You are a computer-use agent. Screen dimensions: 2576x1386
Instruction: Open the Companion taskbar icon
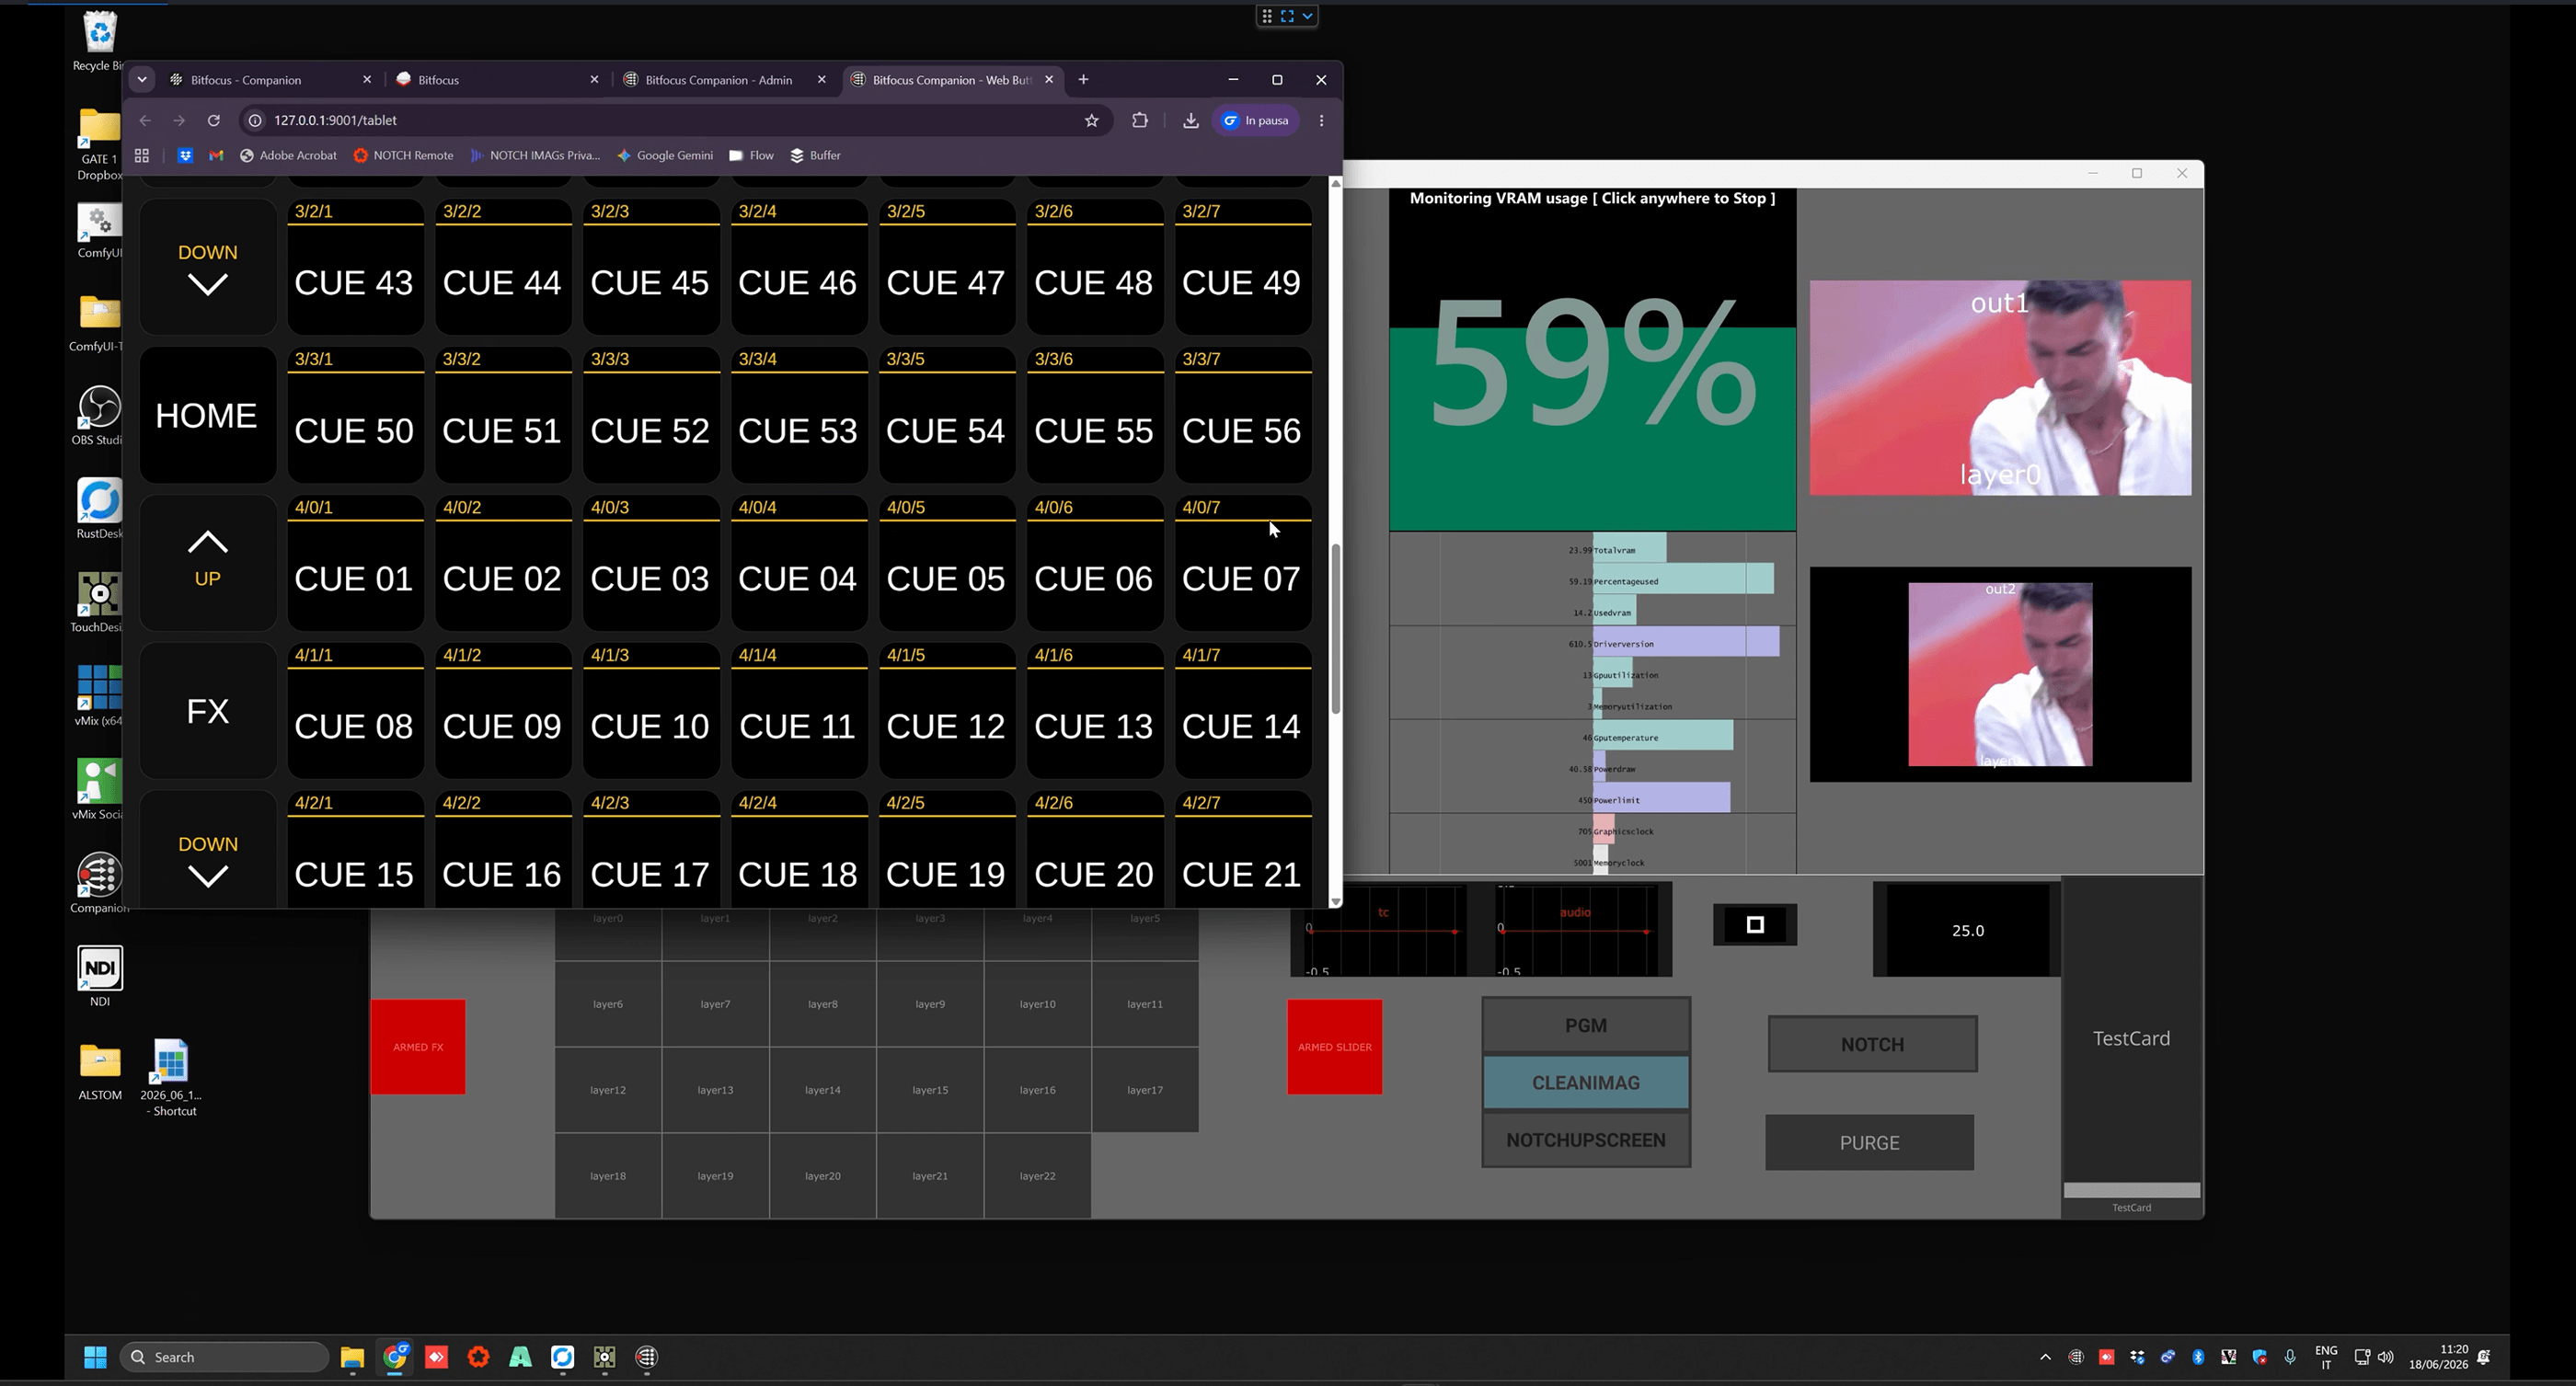click(647, 1357)
